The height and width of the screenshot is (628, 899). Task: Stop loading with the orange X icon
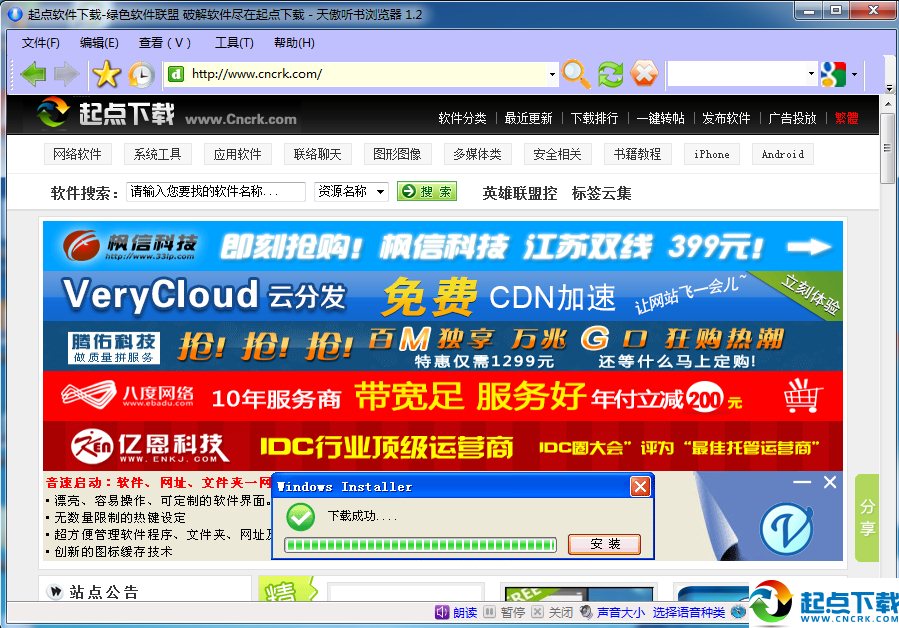click(x=644, y=74)
